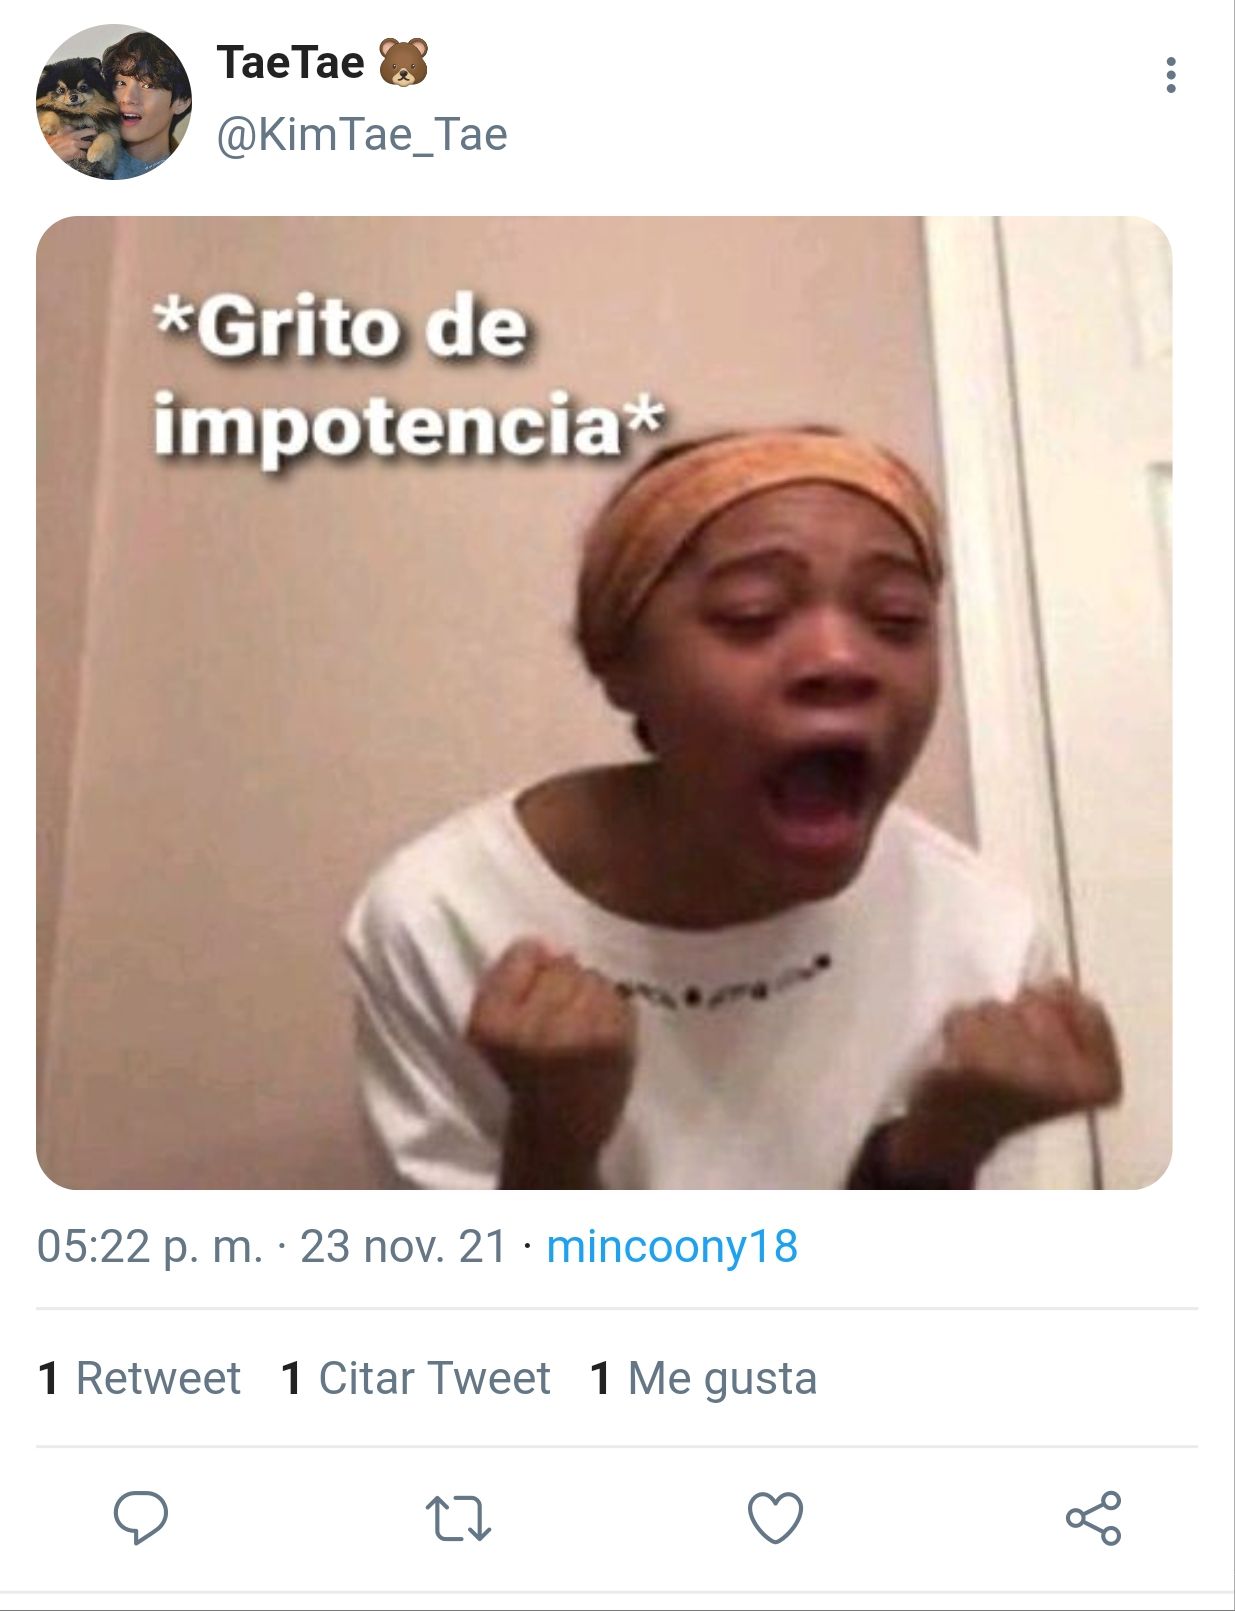Open the share icon options
This screenshot has height=1611, width=1235.
tap(1093, 1518)
